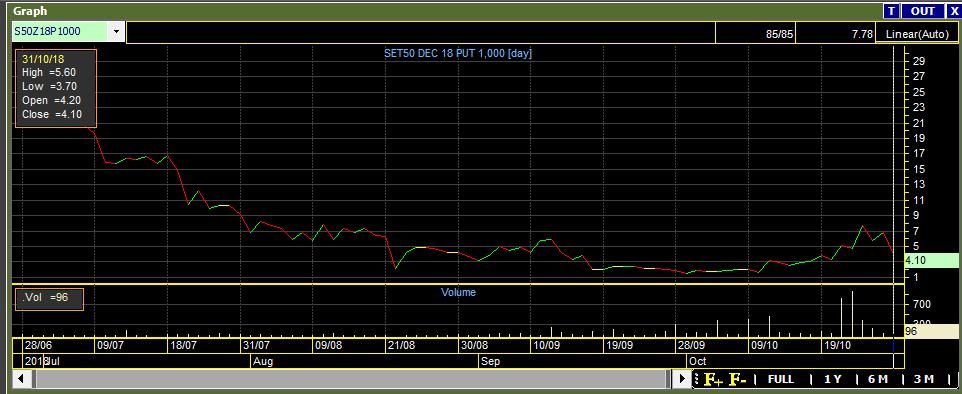This screenshot has height=394, width=962.
Task: Show FULL time range
Action: point(780,379)
